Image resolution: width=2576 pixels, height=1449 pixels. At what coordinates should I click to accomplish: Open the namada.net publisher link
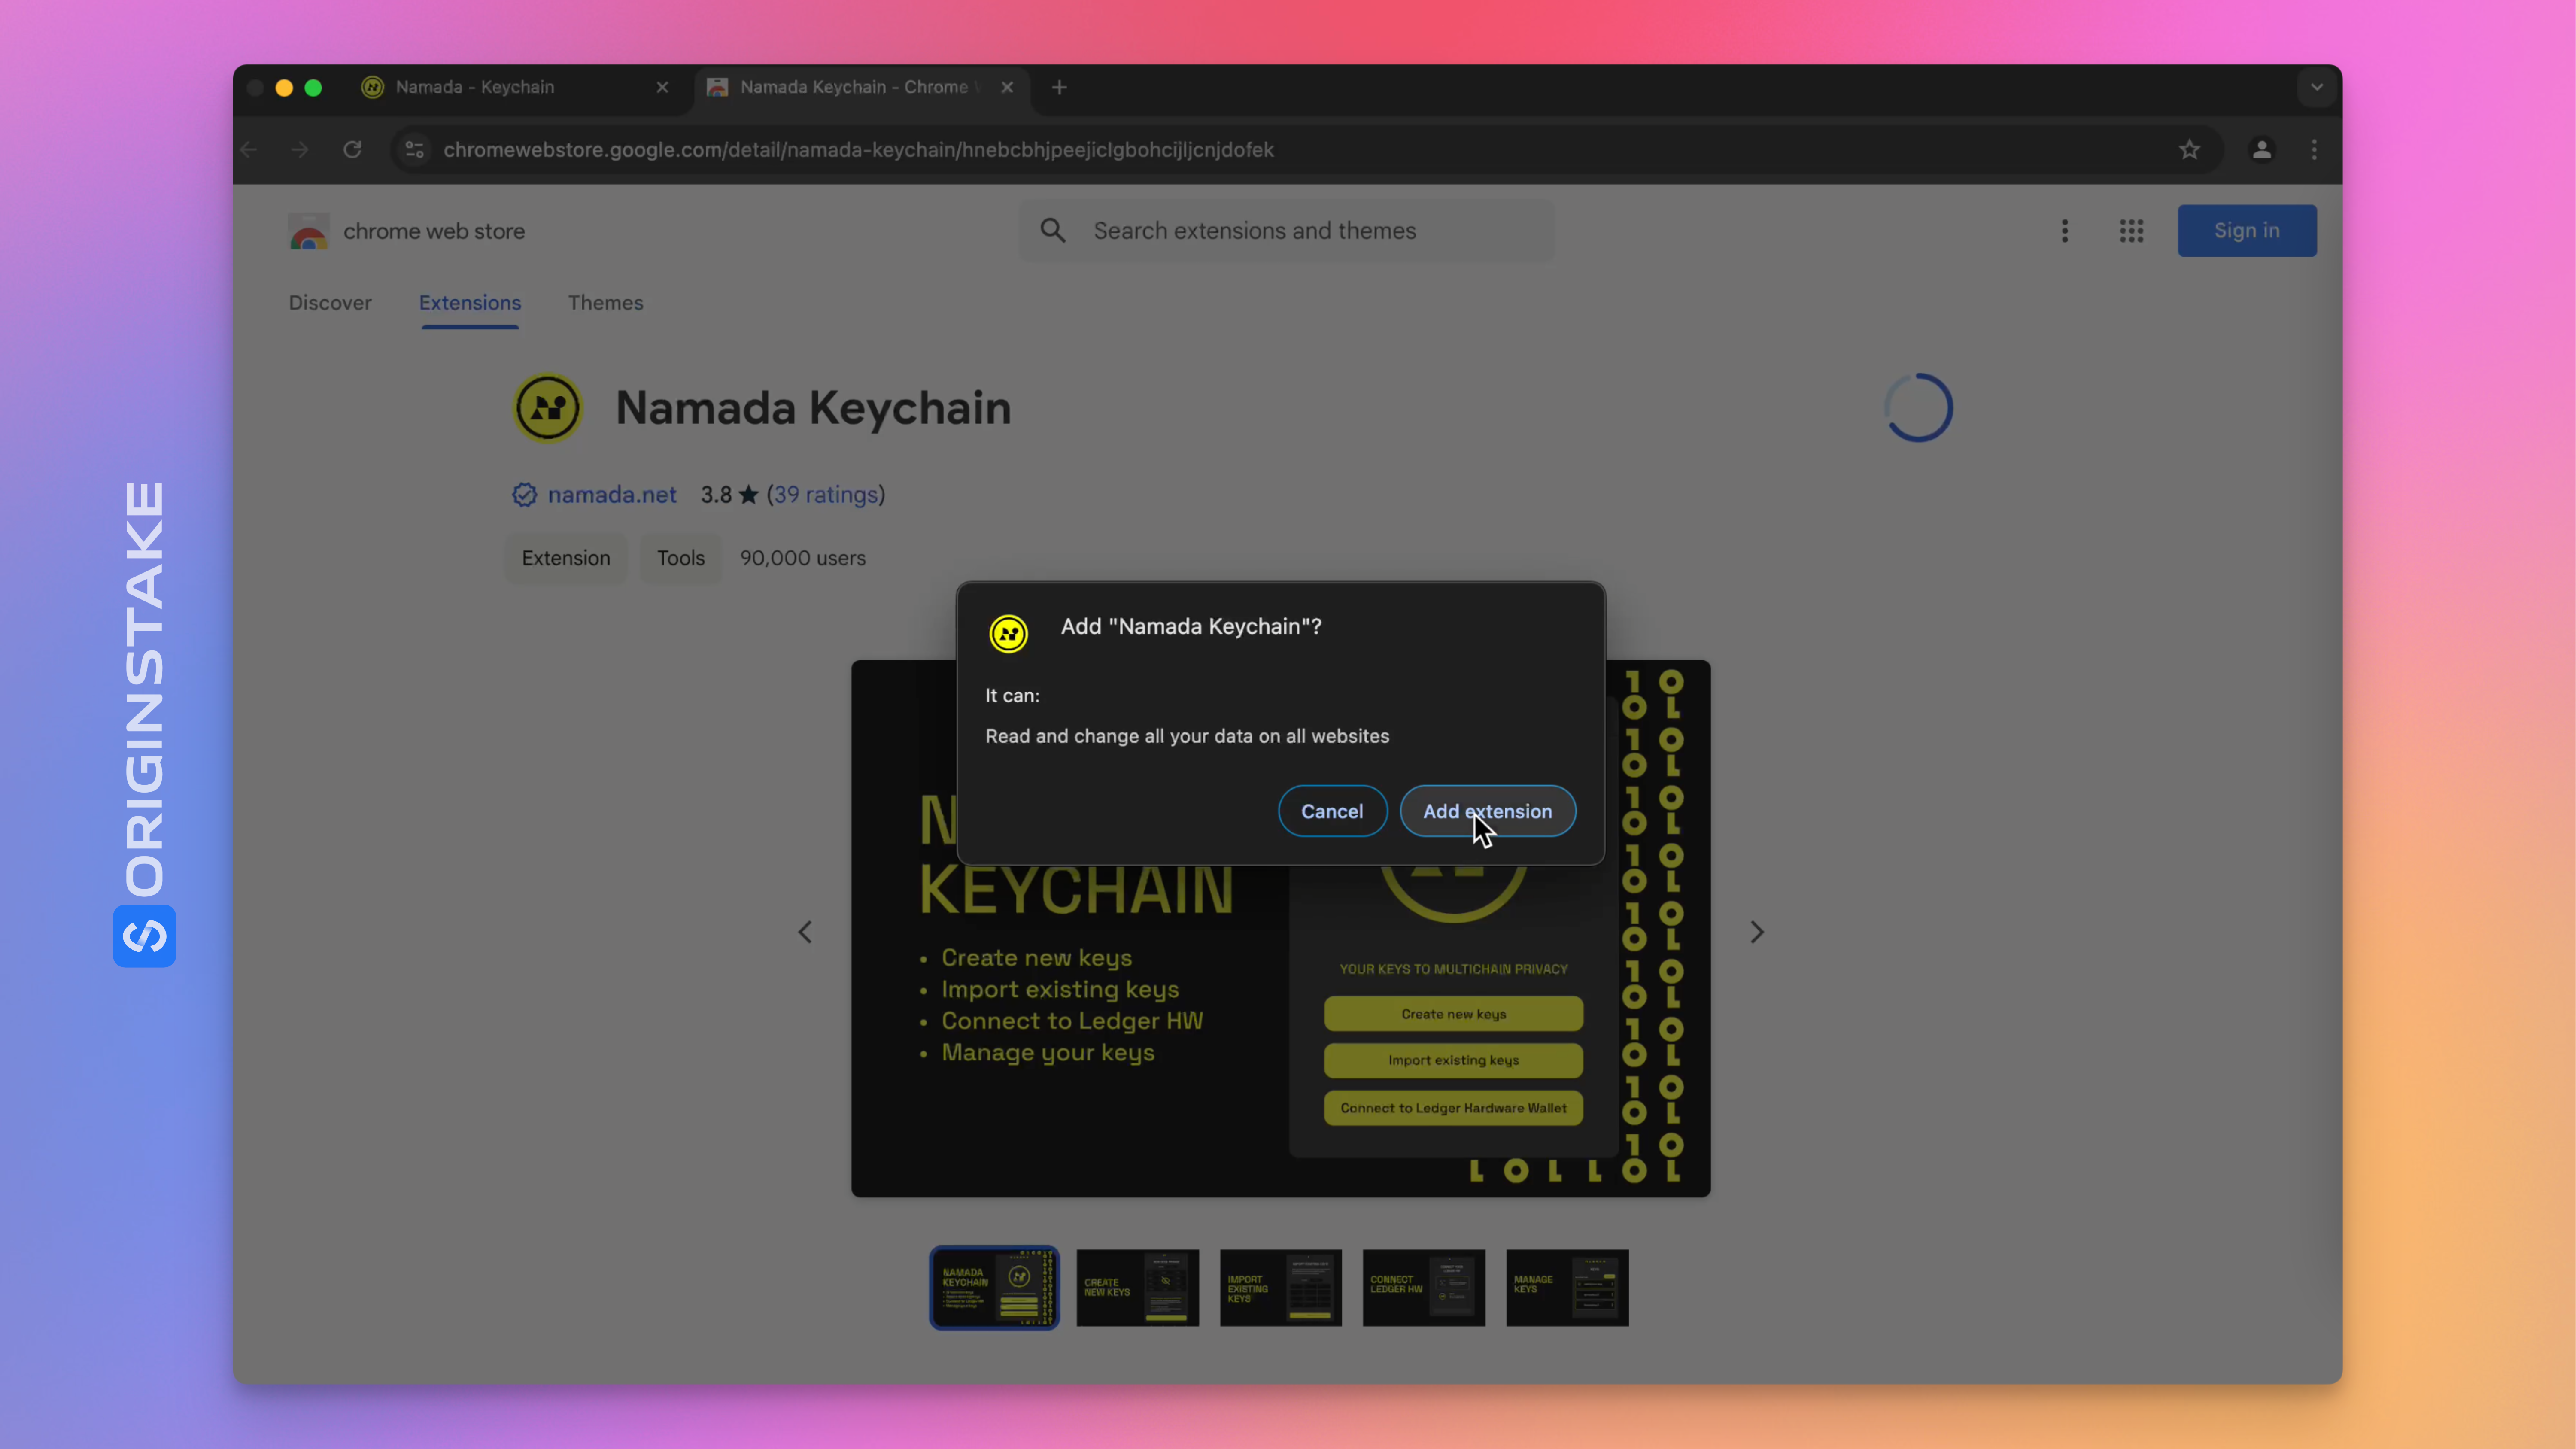(x=612, y=494)
